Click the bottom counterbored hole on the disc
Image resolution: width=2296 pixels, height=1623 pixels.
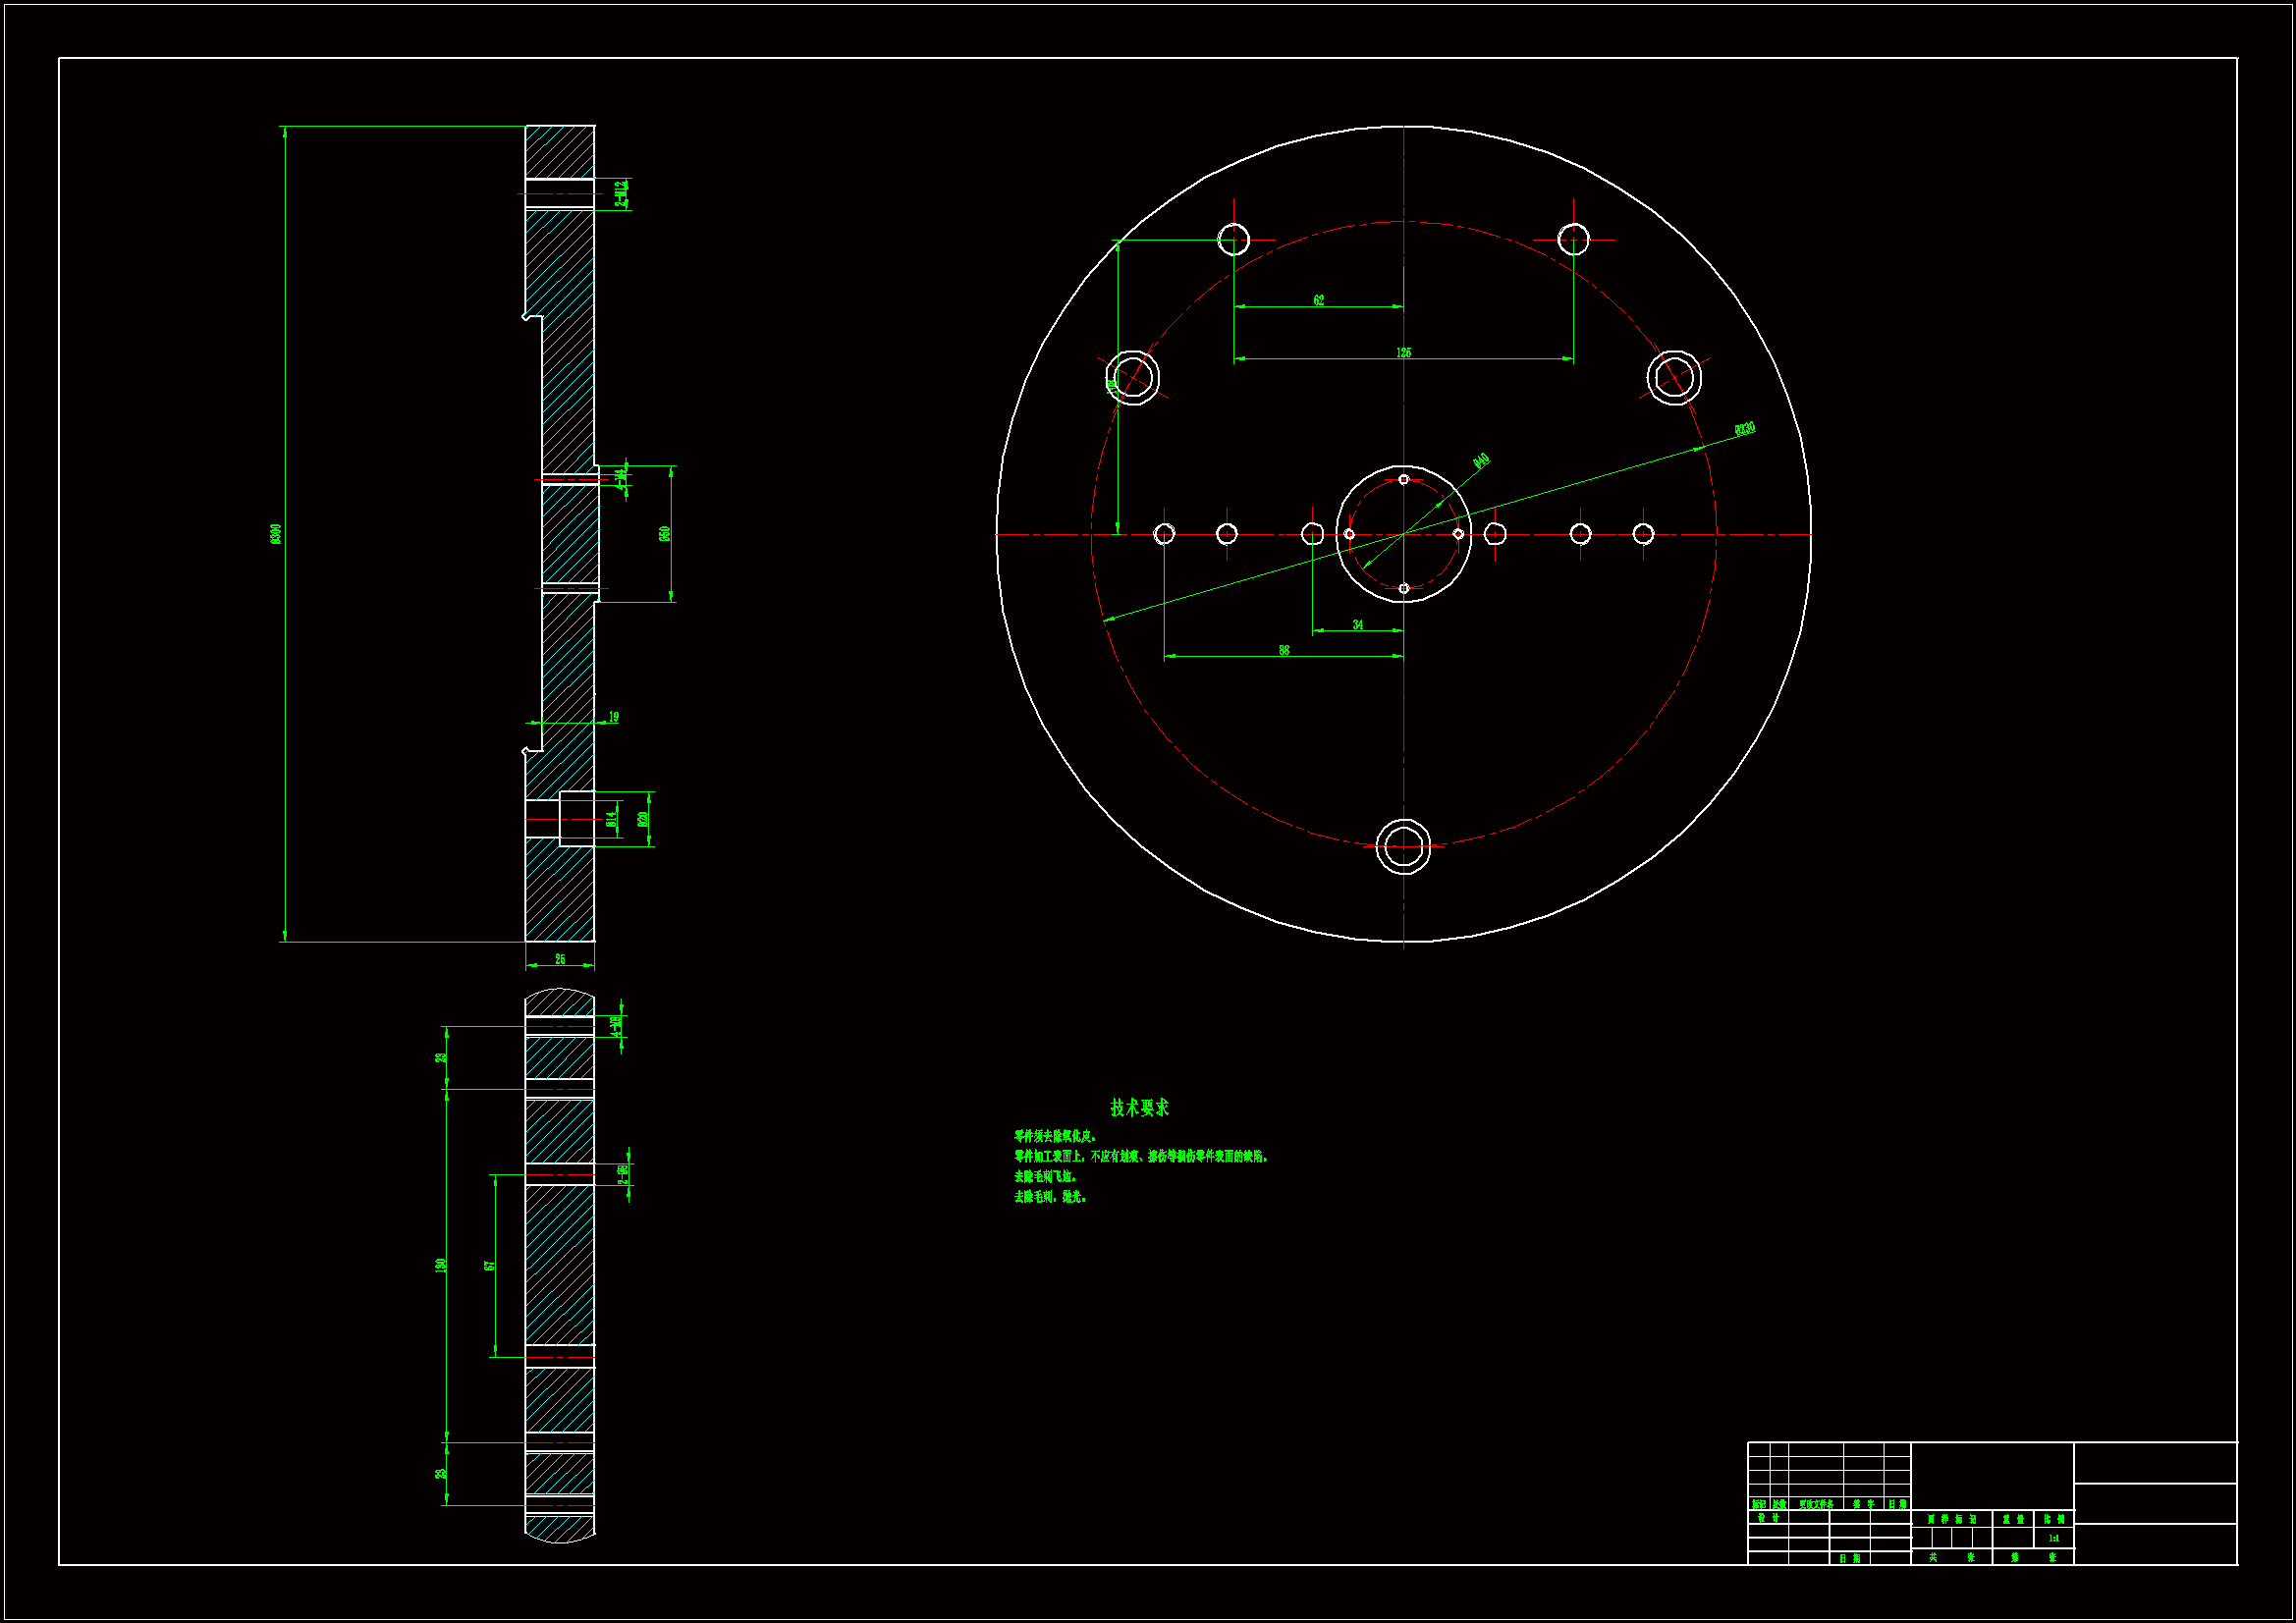pos(1403,846)
